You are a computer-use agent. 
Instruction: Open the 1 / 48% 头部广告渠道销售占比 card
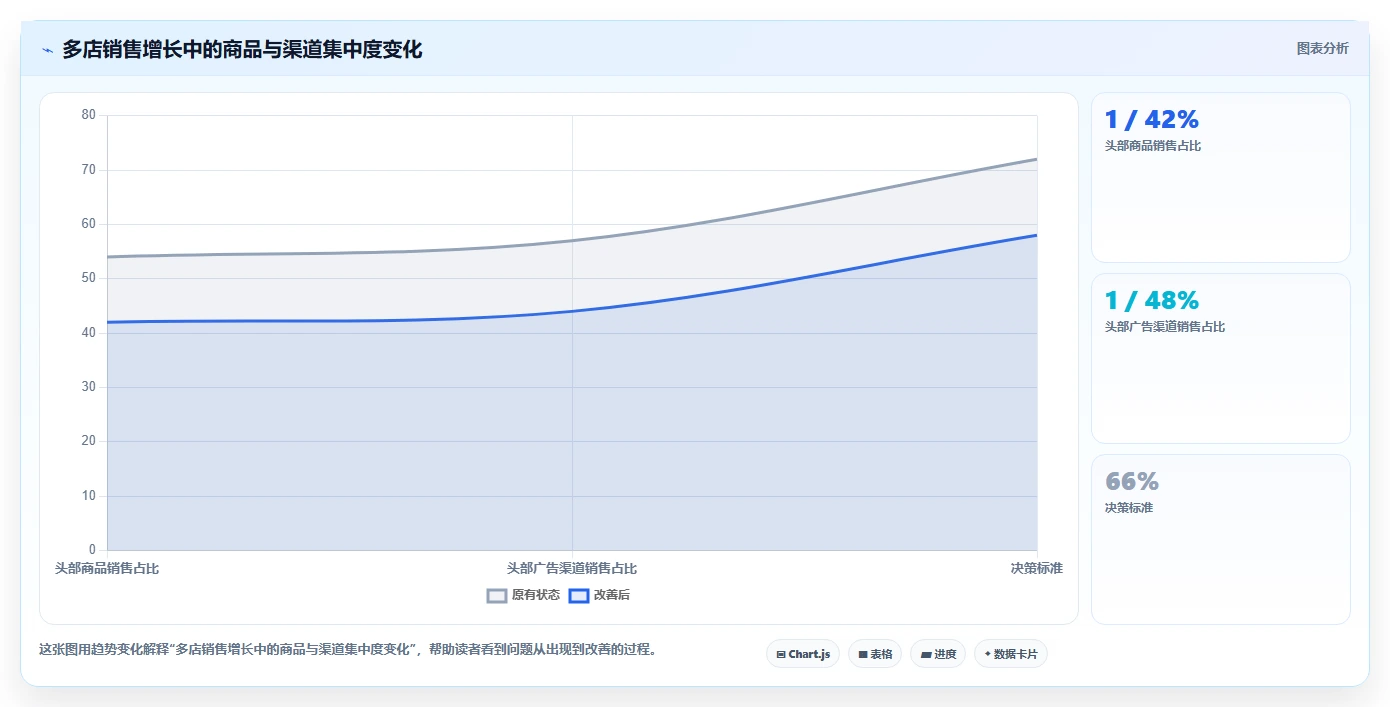pyautogui.click(x=1220, y=358)
